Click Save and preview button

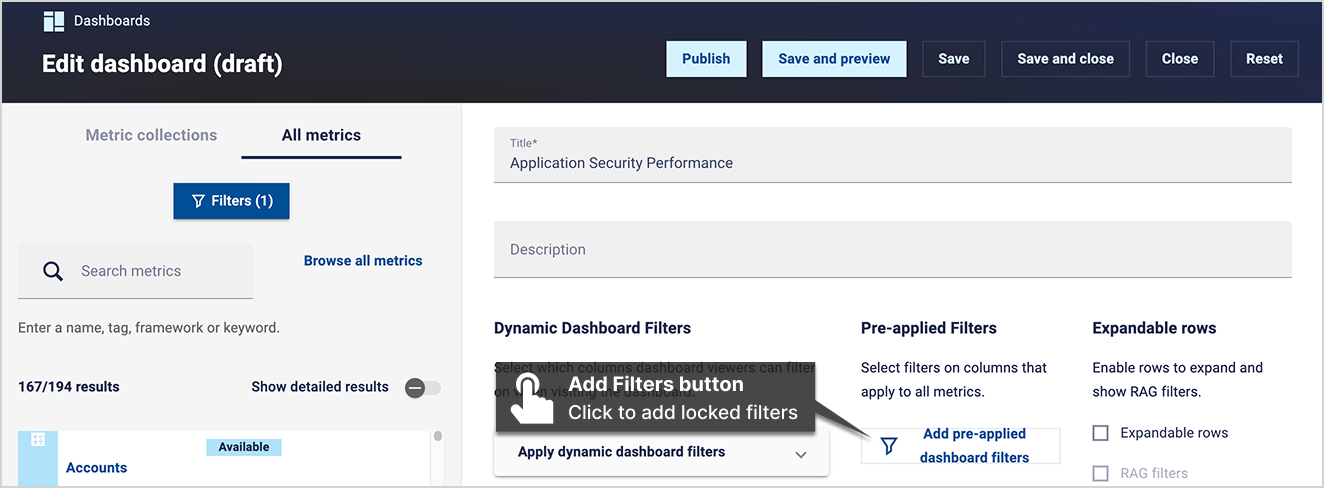coord(834,59)
